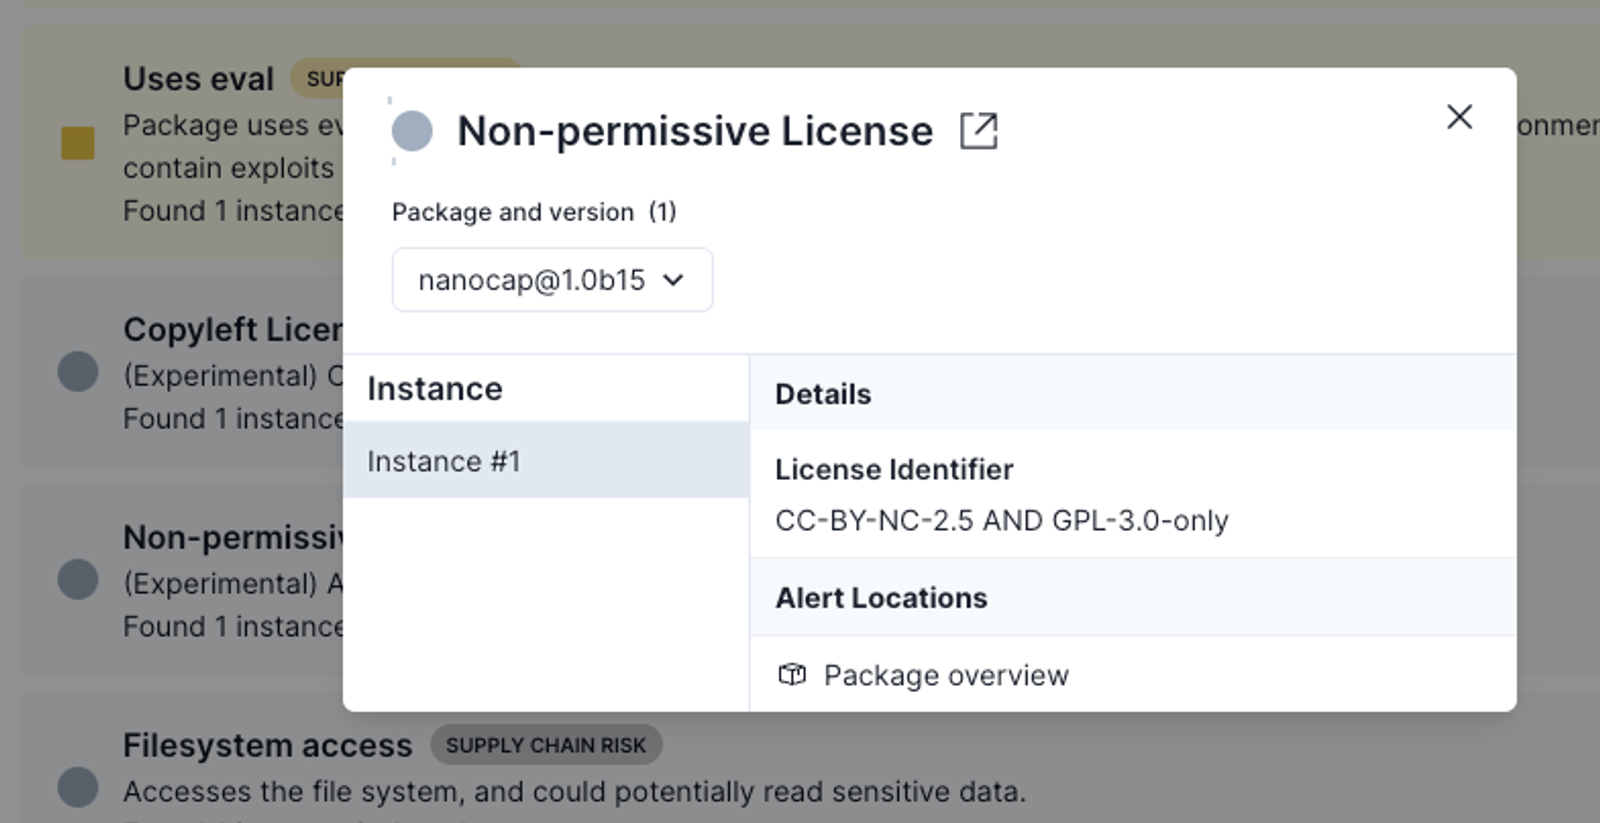Open the nanocap@1.0b15 package version dropdown

552,280
